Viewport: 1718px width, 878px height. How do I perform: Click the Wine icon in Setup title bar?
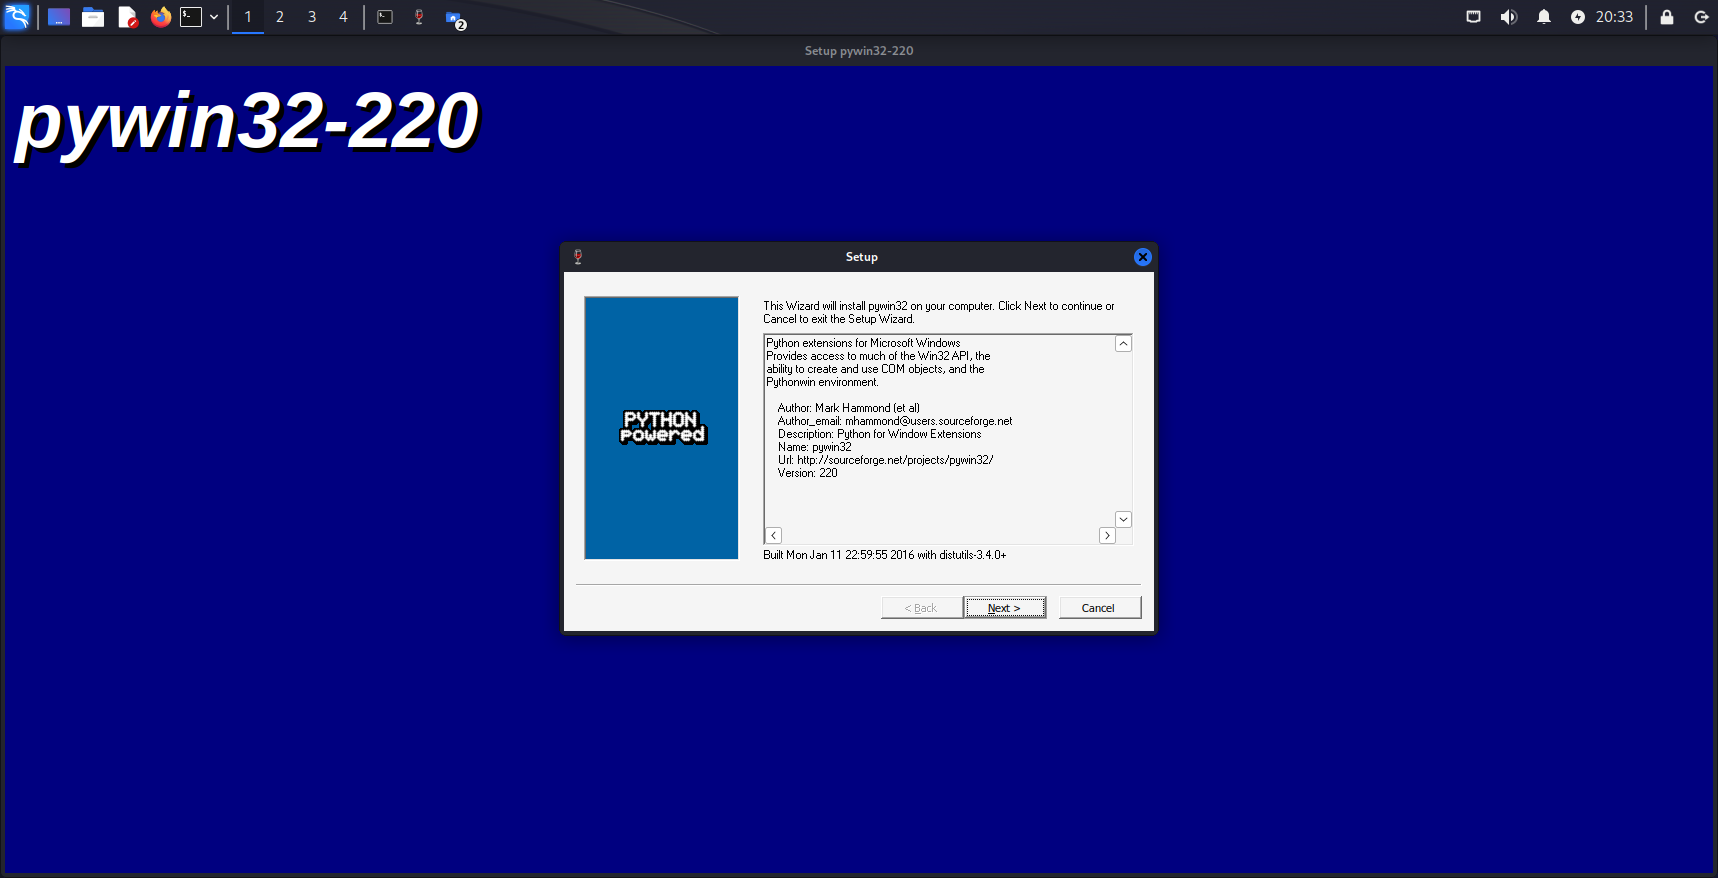click(578, 257)
